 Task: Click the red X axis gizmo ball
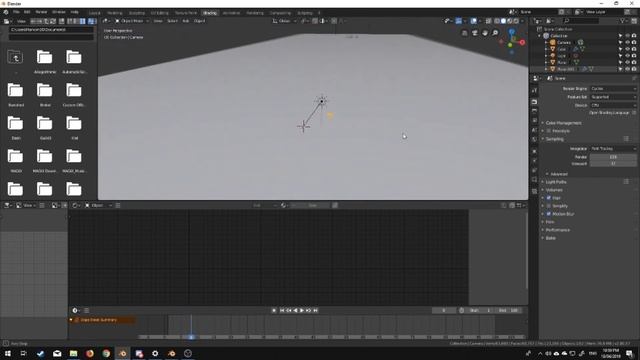point(522,42)
